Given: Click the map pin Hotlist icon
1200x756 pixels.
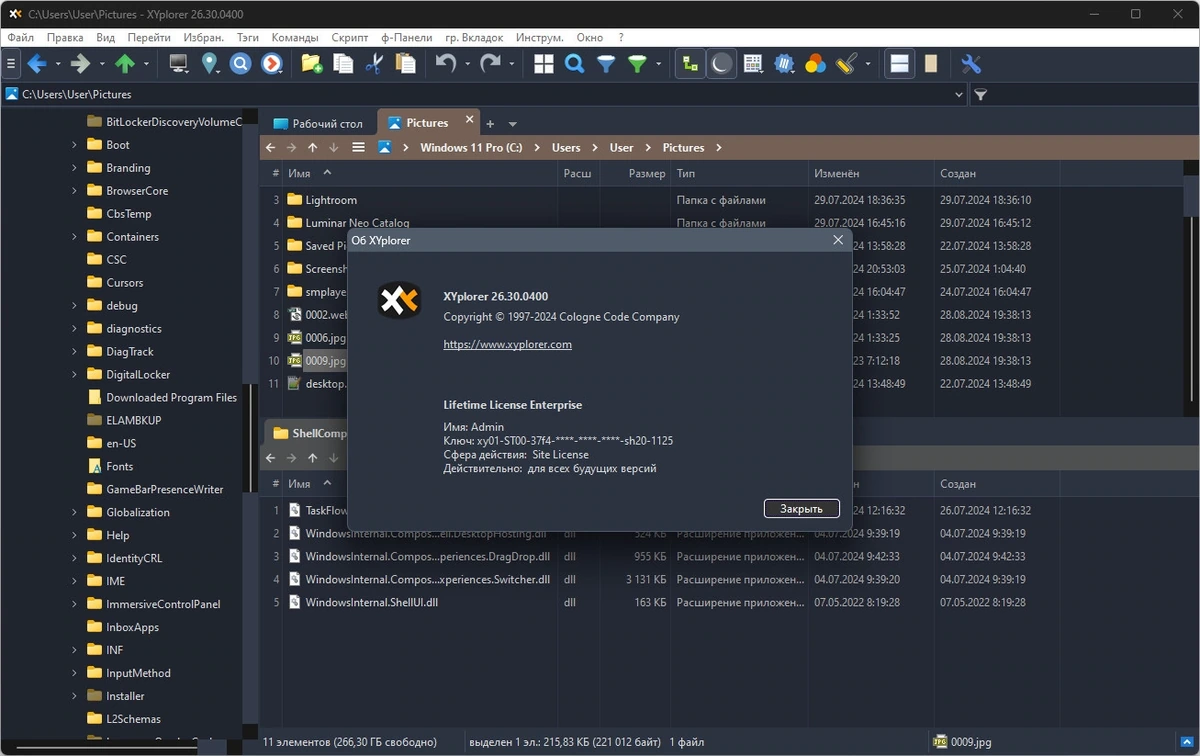Looking at the screenshot, I should tap(210, 64).
